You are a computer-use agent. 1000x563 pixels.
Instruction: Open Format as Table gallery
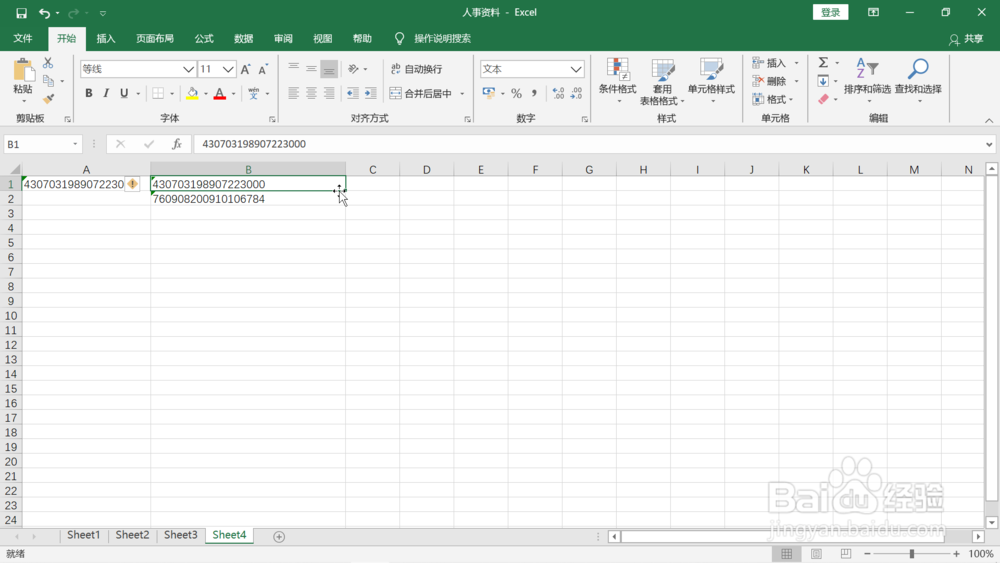point(662,82)
